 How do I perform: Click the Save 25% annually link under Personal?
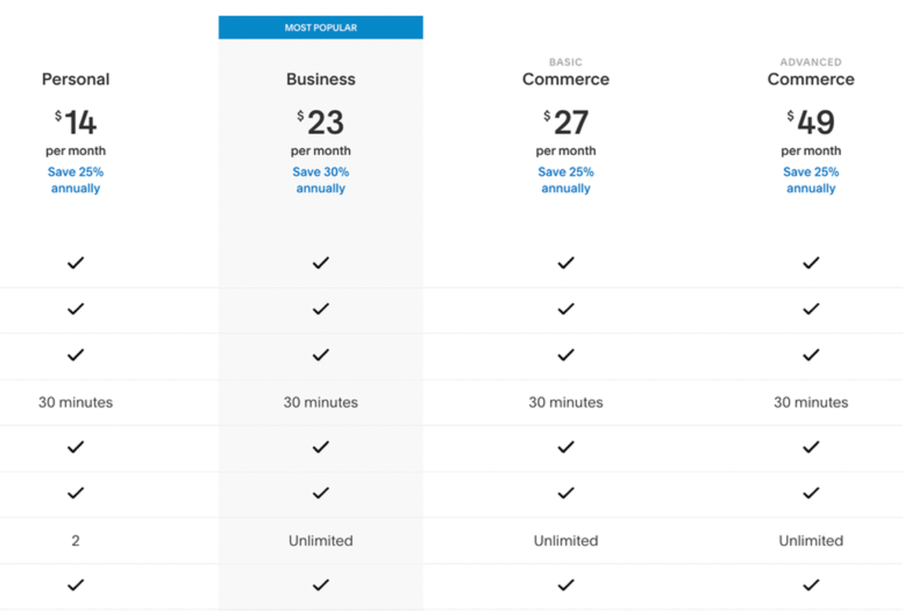pyautogui.click(x=75, y=180)
